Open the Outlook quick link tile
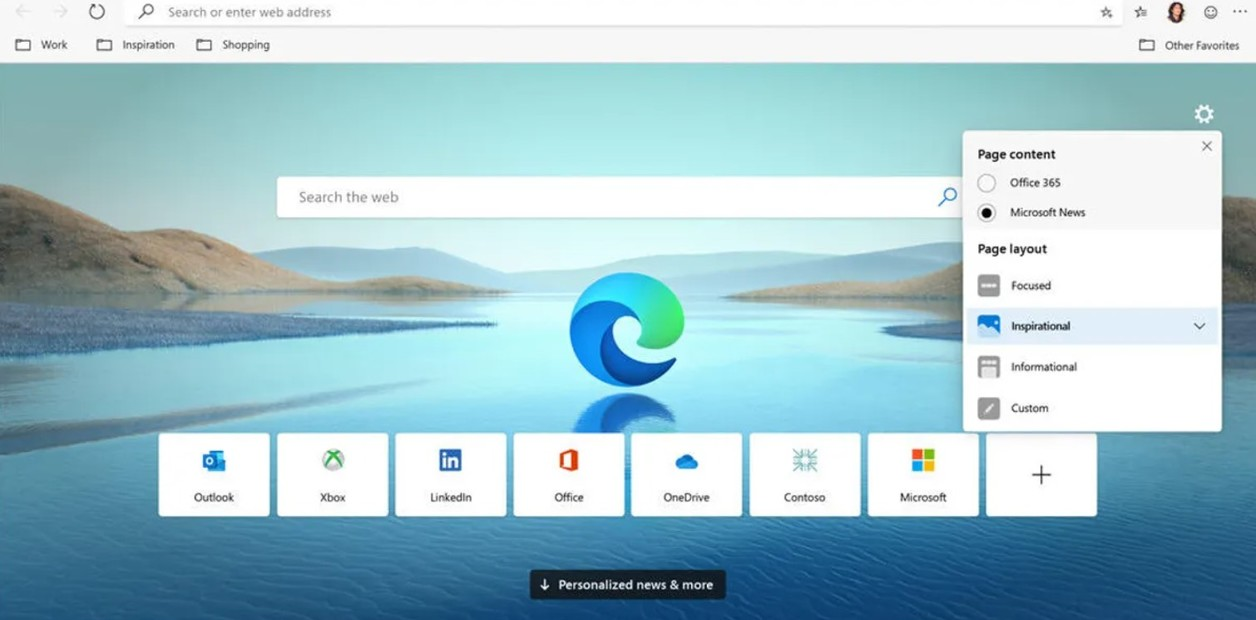Image resolution: width=1256 pixels, height=620 pixels. (x=214, y=474)
